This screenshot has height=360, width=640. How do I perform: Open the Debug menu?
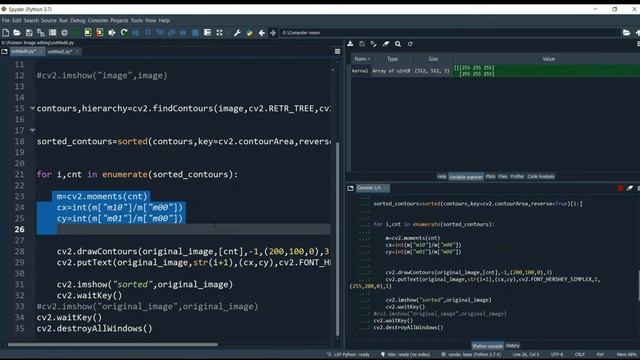(78, 20)
